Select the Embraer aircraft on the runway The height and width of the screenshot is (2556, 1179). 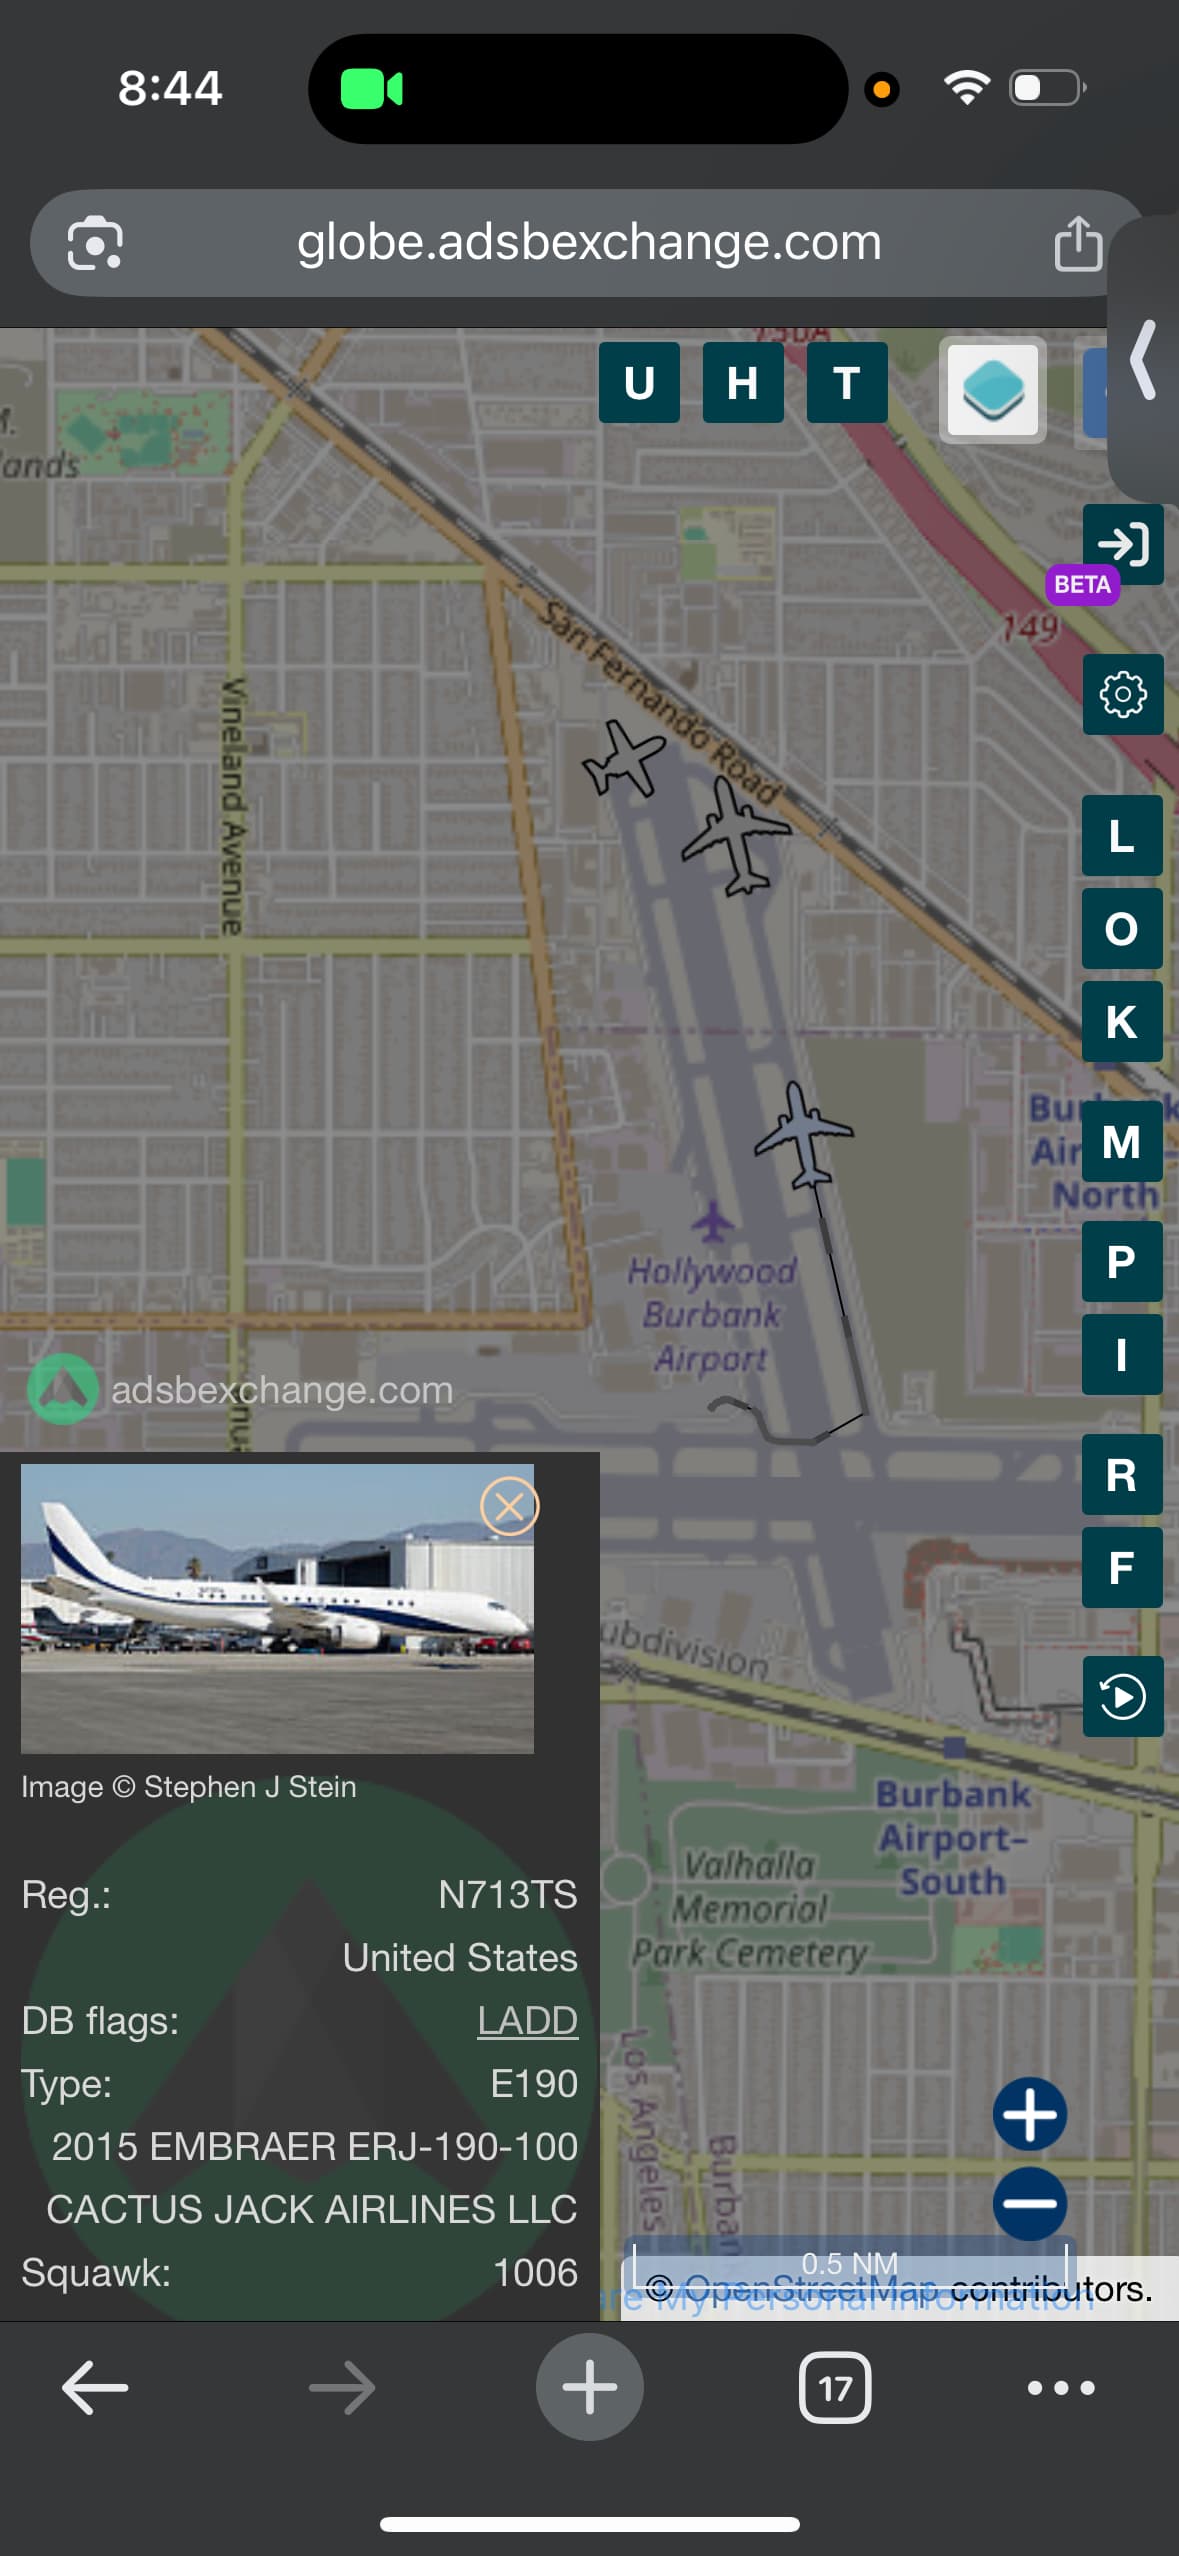pos(804,1134)
